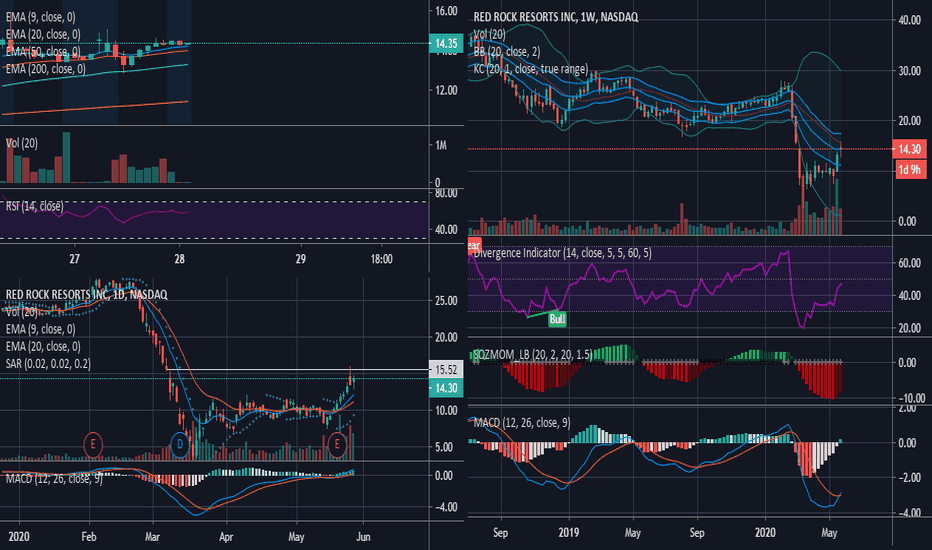The image size is (932, 550).
Task: Select Vol (20) legend on weekly chart
Action: [x=489, y=34]
